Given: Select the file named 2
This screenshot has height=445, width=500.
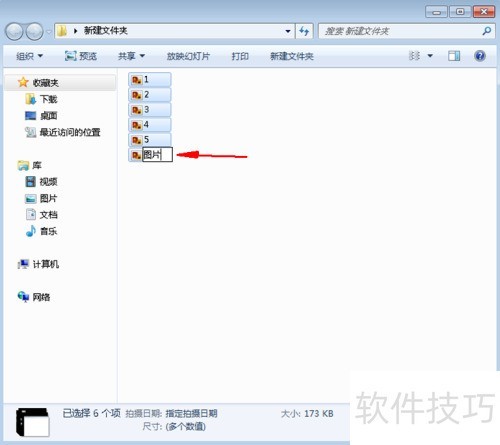Looking at the screenshot, I should point(150,95).
